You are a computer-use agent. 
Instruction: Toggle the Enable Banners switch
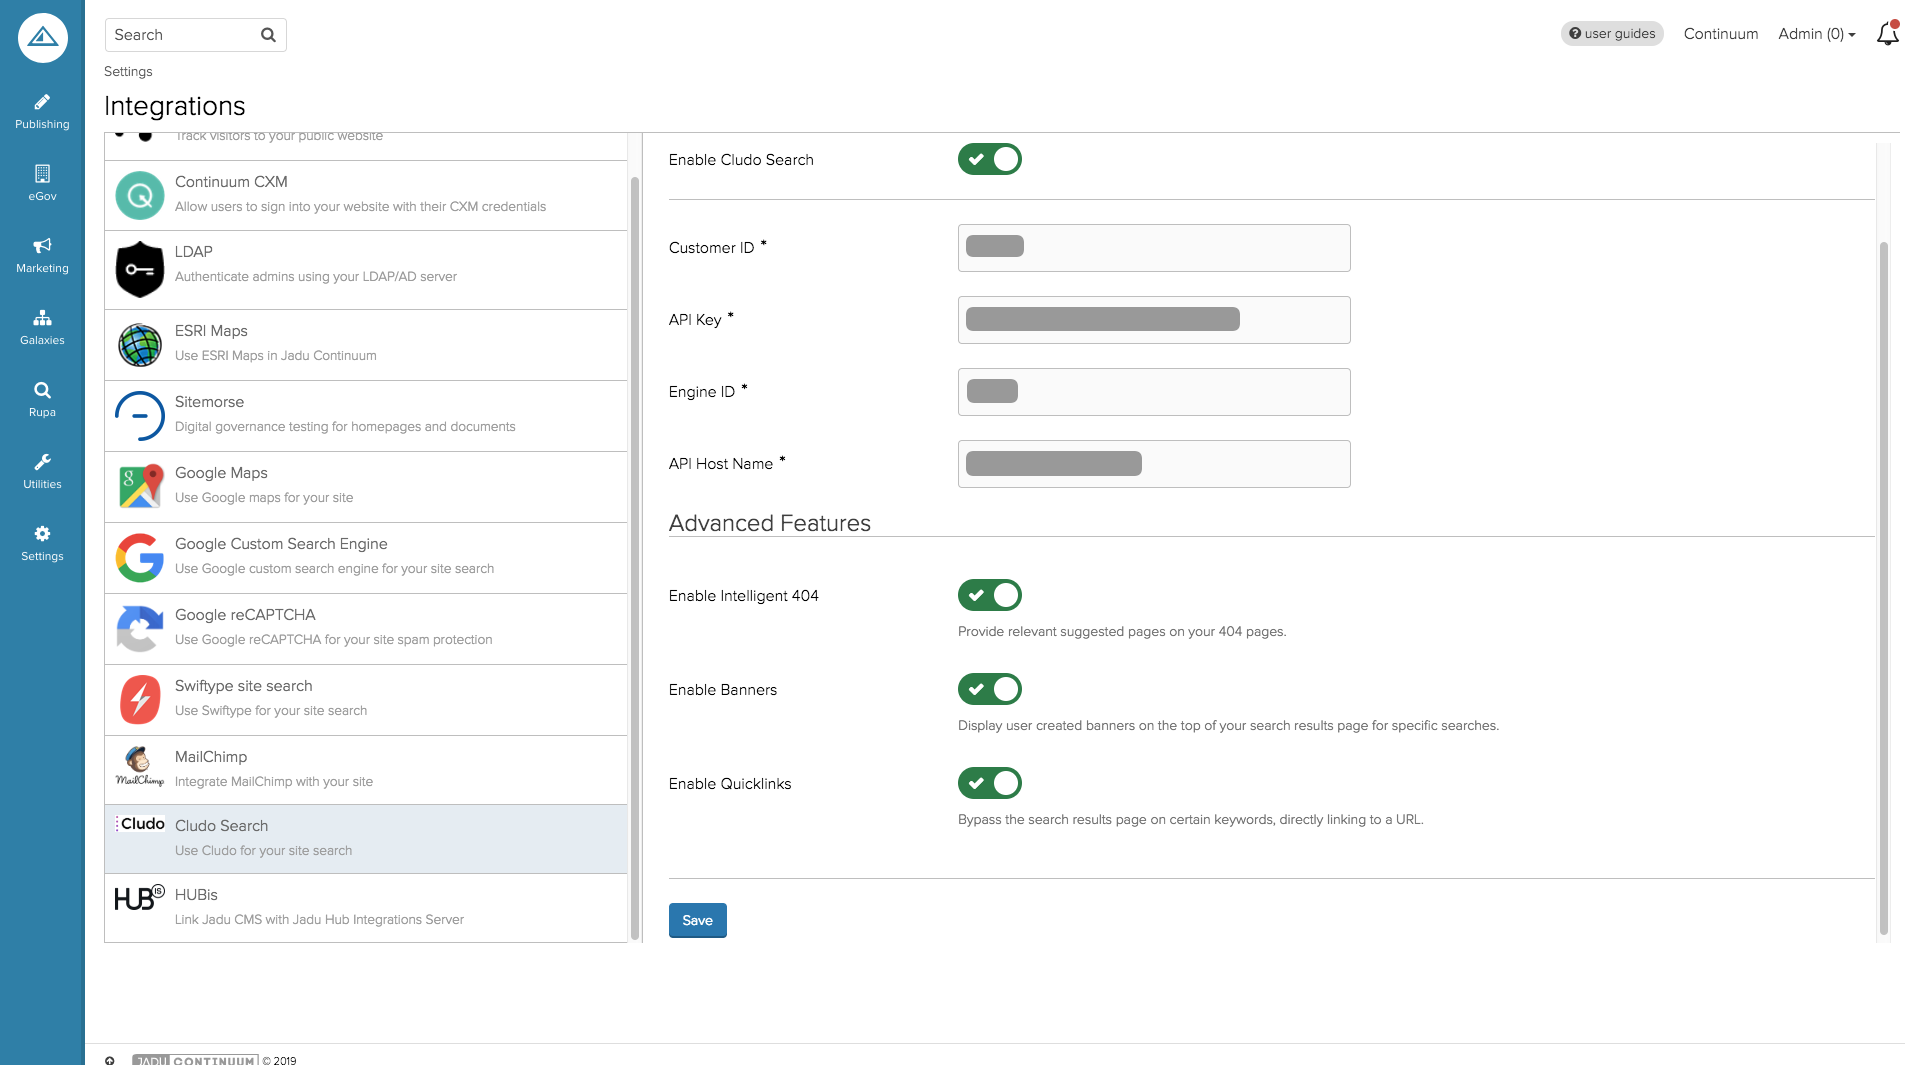pyautogui.click(x=989, y=689)
